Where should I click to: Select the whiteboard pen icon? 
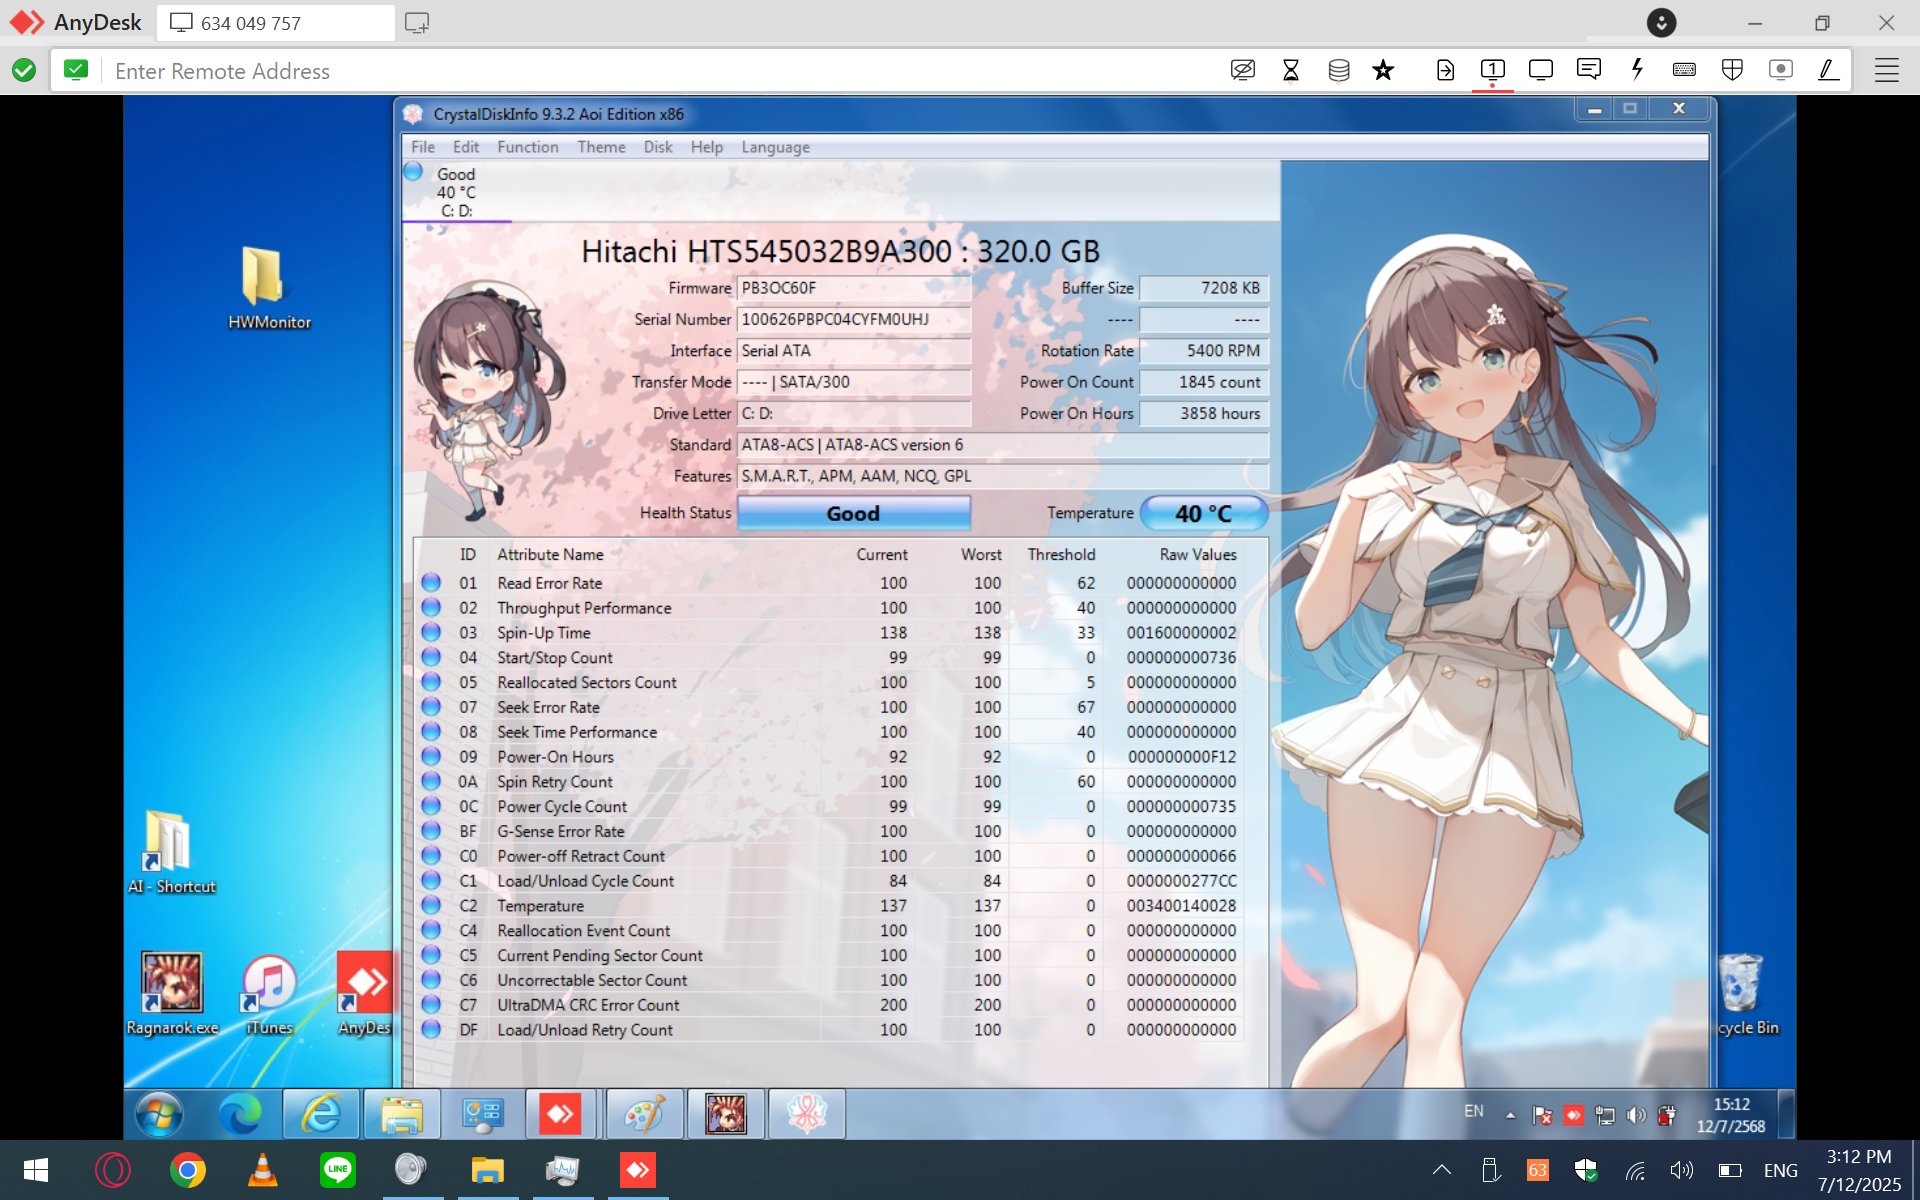tap(1828, 70)
